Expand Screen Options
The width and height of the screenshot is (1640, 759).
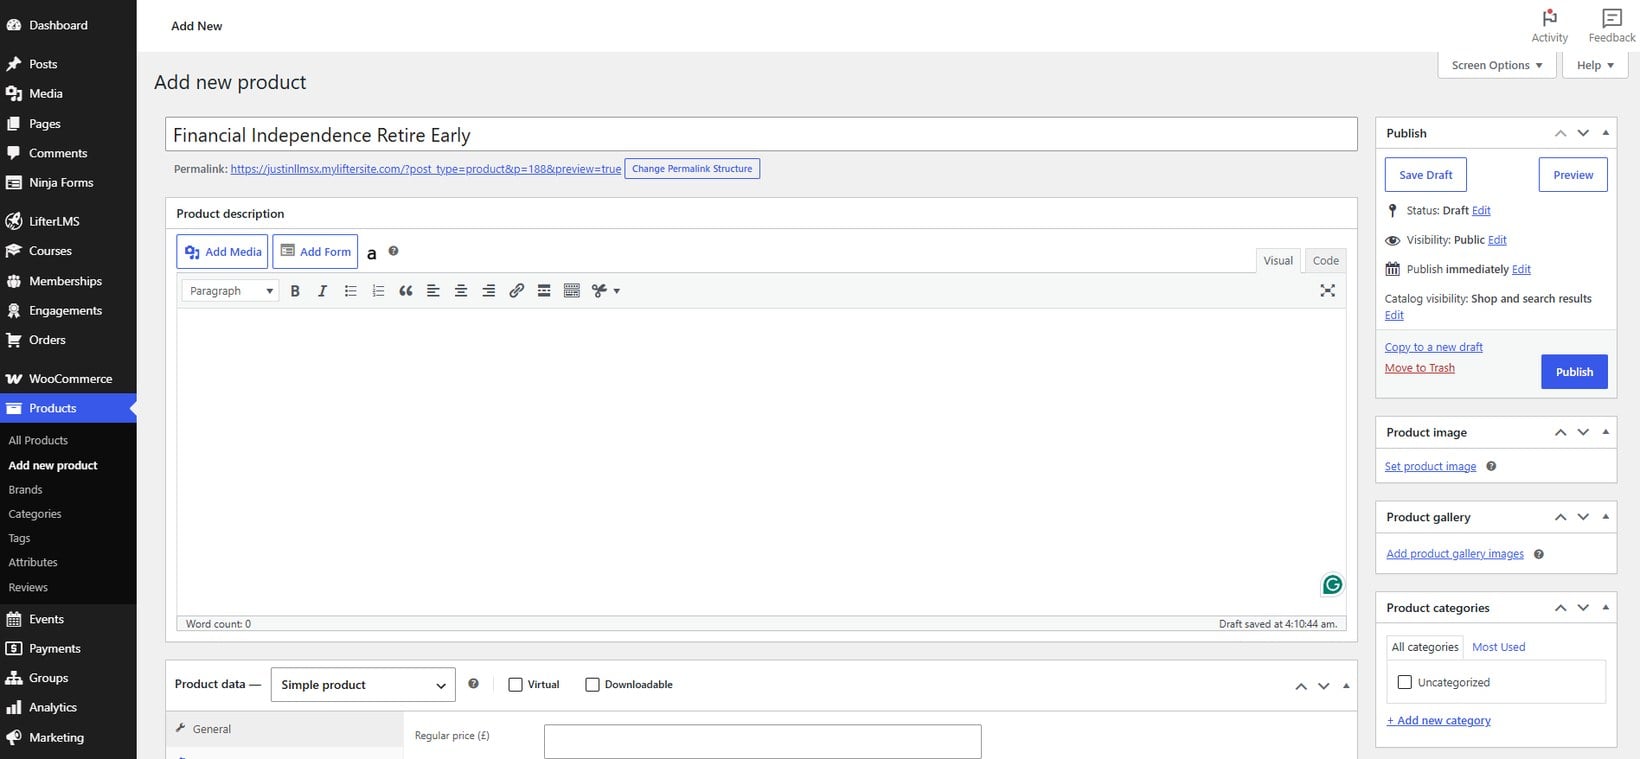(x=1496, y=65)
